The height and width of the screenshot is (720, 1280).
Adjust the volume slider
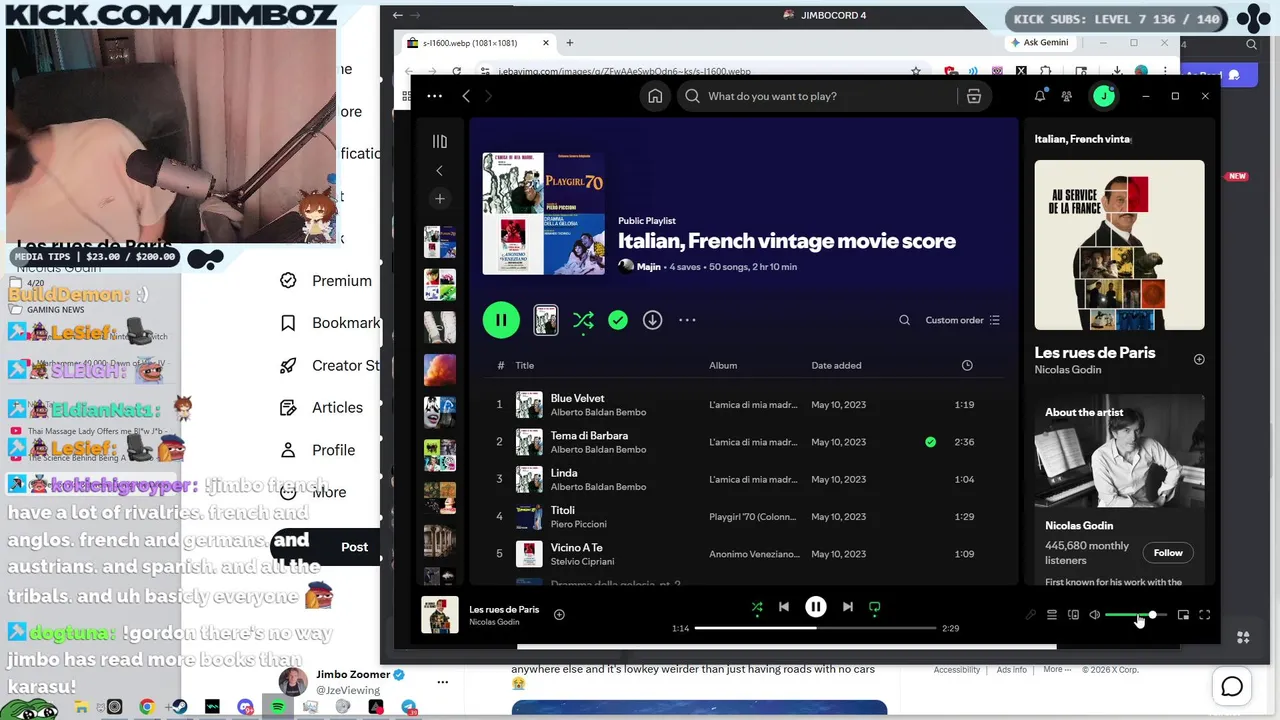coord(1135,615)
